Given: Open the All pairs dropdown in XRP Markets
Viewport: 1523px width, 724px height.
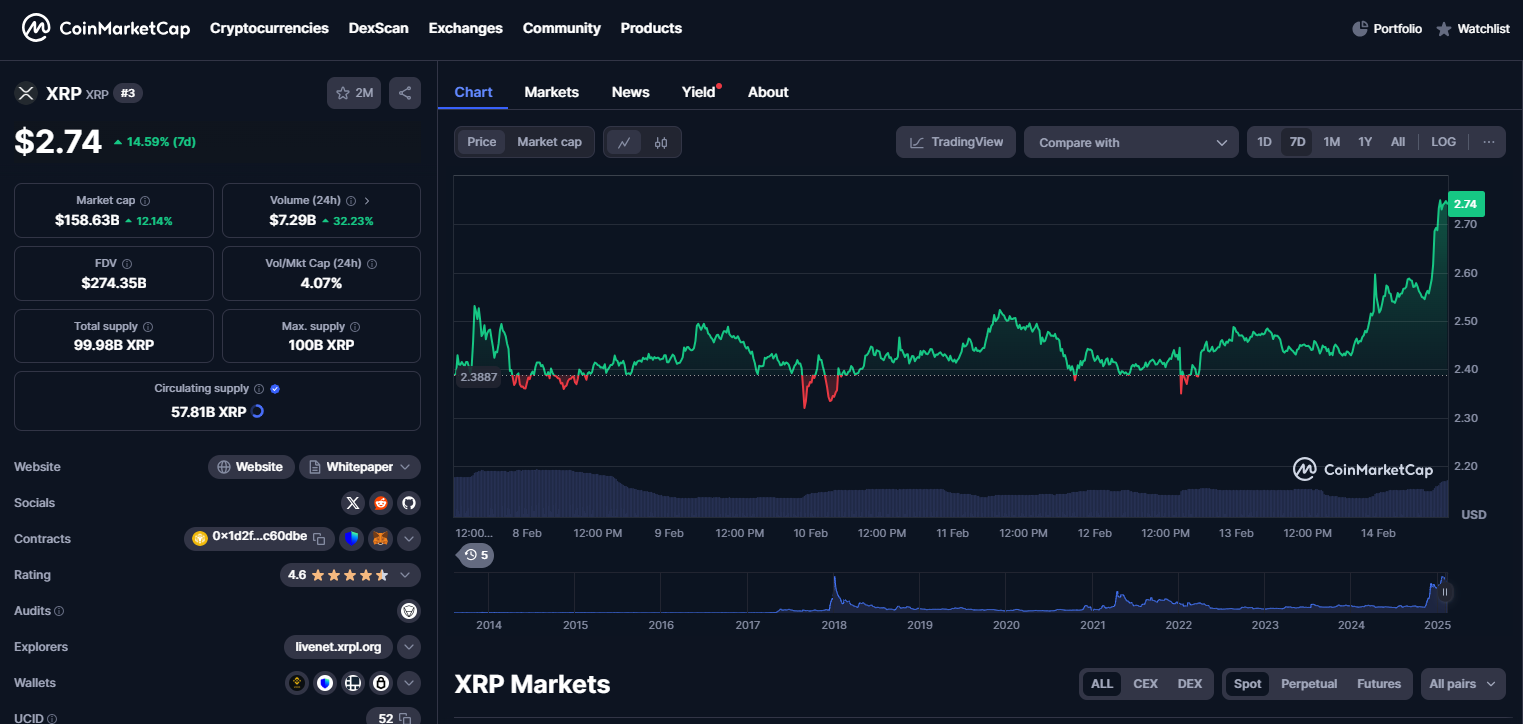Looking at the screenshot, I should pyautogui.click(x=1462, y=683).
